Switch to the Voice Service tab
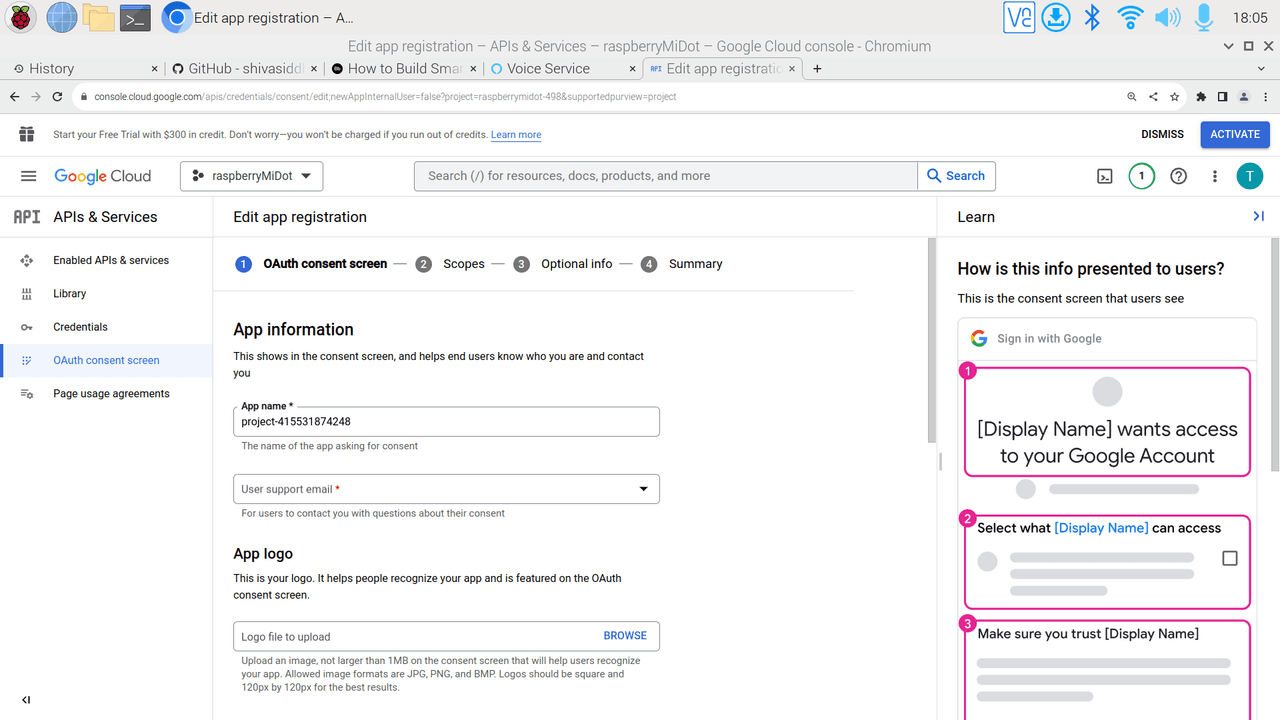The width and height of the screenshot is (1280, 720). [561, 68]
